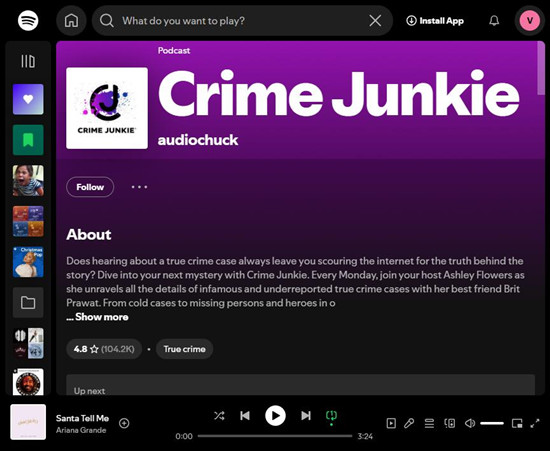Show lyrics via microphone icon
550x451 pixels.
409,423
